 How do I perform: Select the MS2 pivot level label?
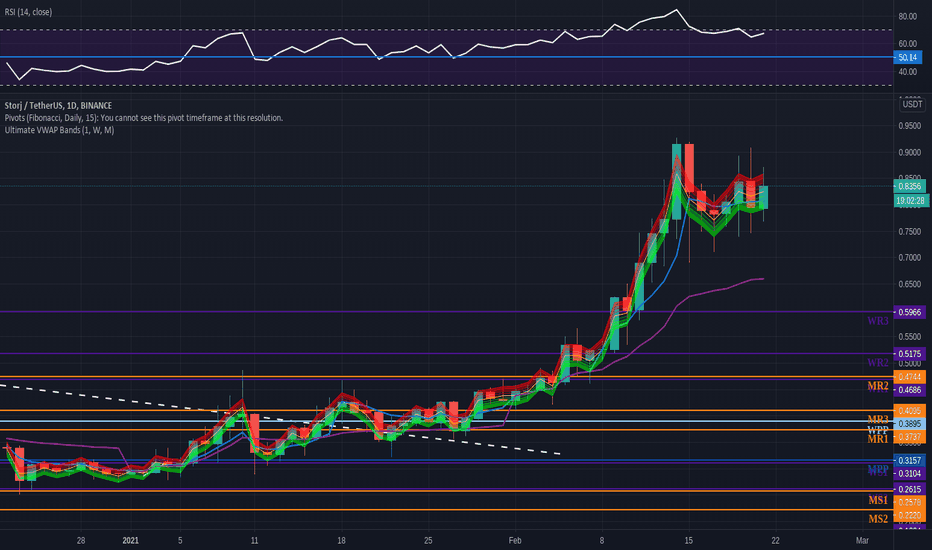click(x=878, y=519)
